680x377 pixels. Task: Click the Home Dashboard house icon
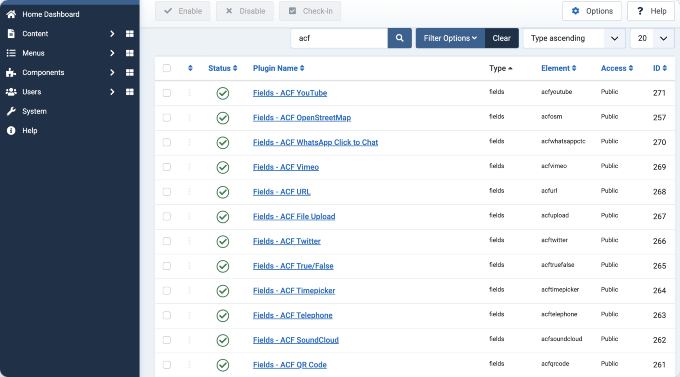11,14
